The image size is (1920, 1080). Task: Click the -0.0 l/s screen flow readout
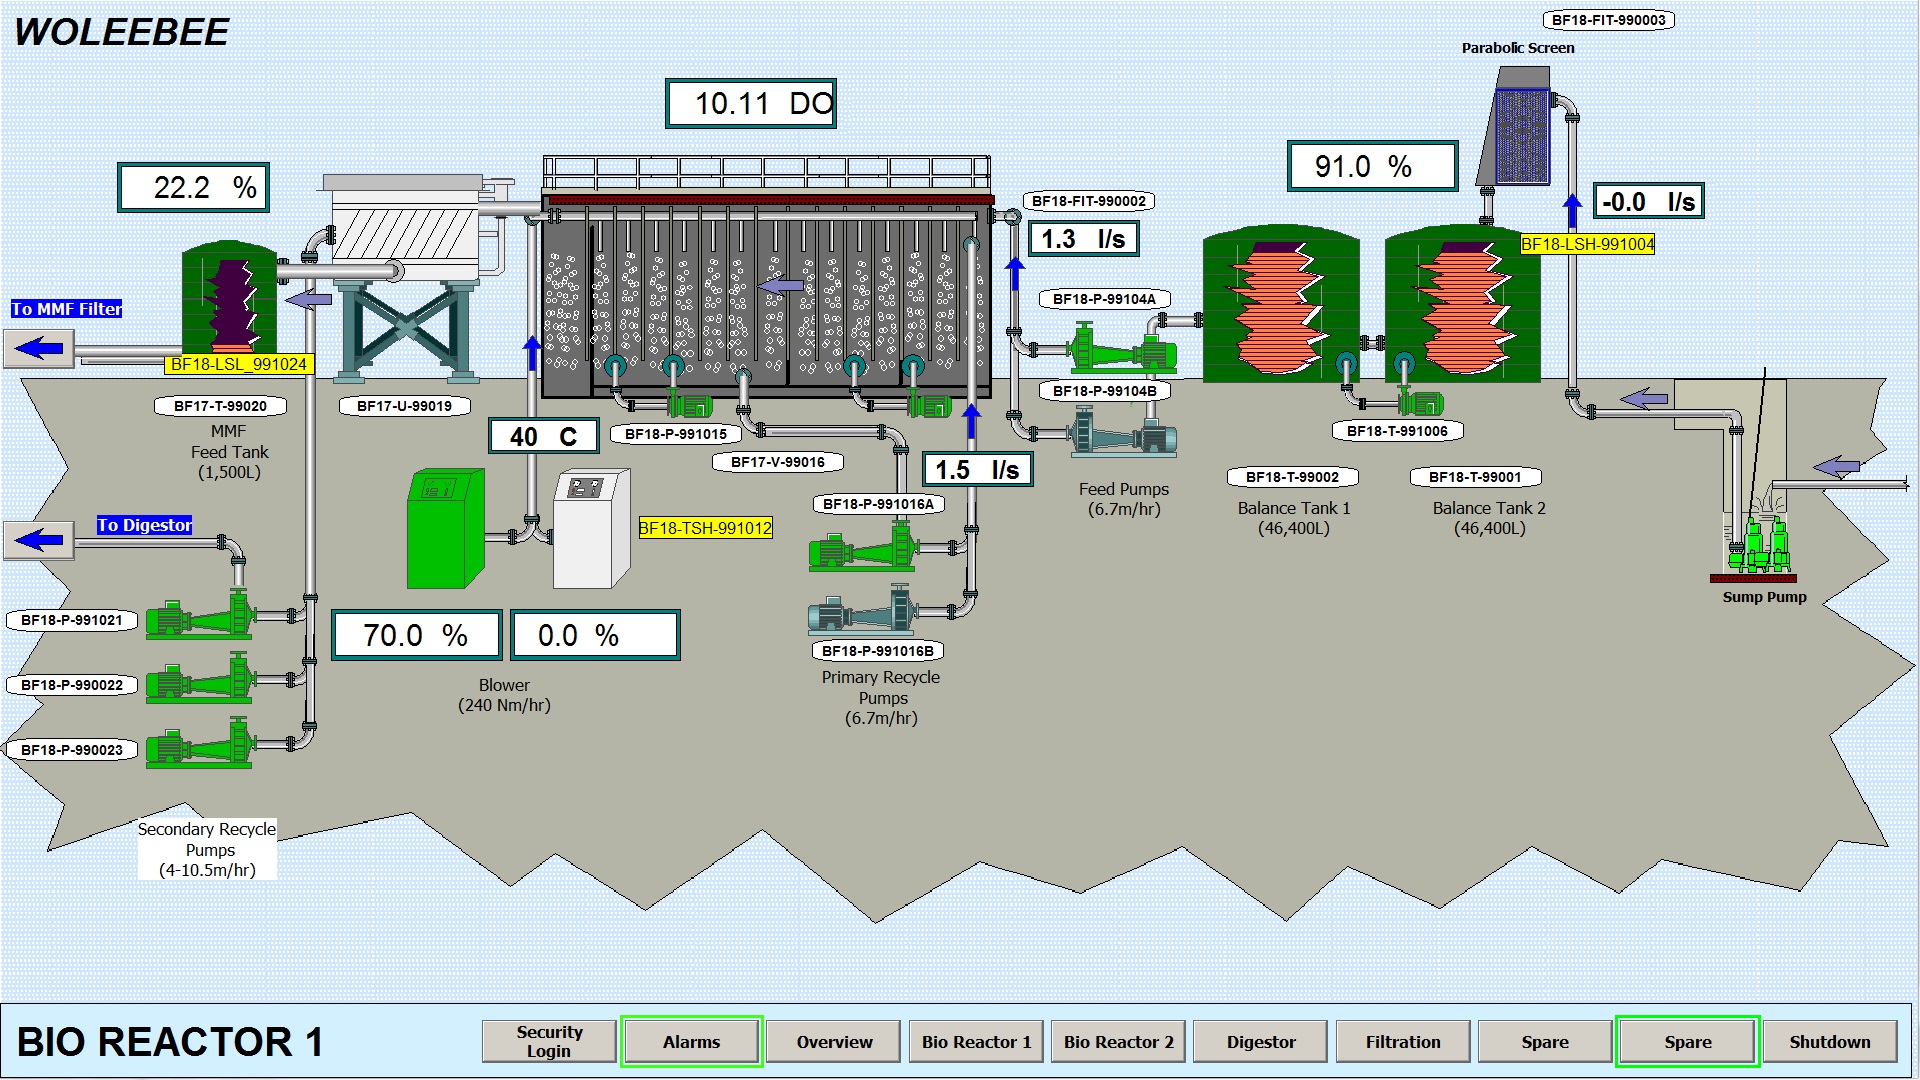[1648, 201]
